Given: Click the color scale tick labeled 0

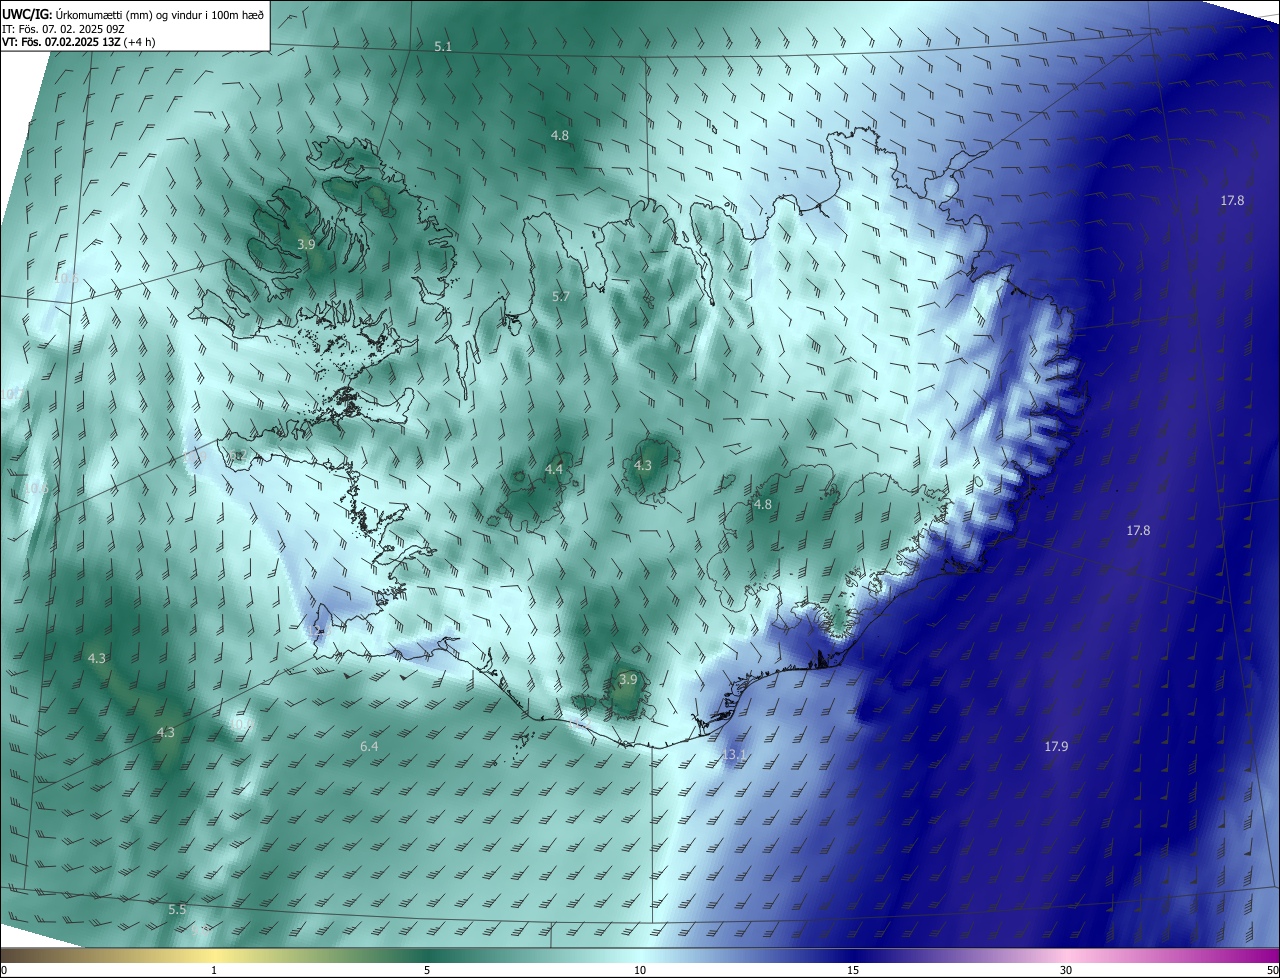Looking at the screenshot, I should (x=4, y=970).
